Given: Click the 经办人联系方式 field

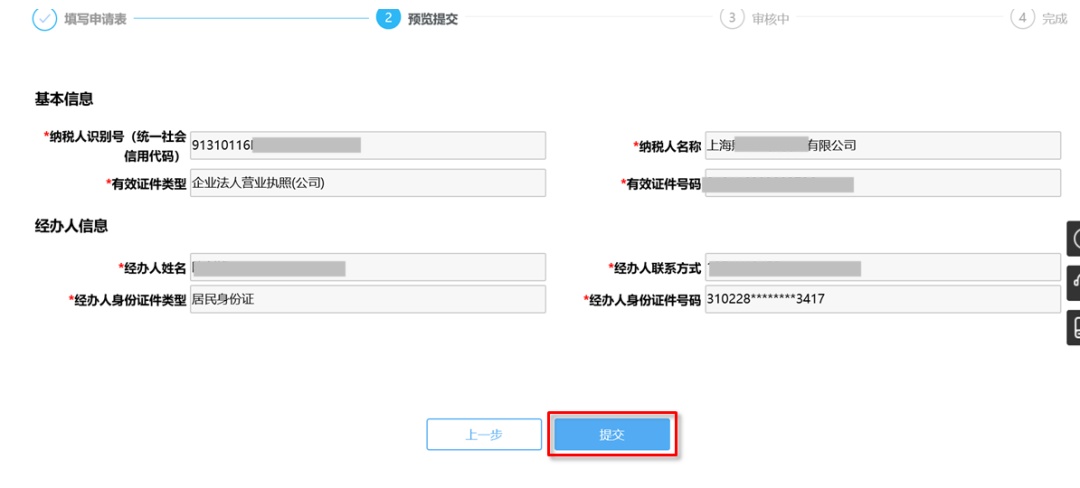Looking at the screenshot, I should click(881, 268).
